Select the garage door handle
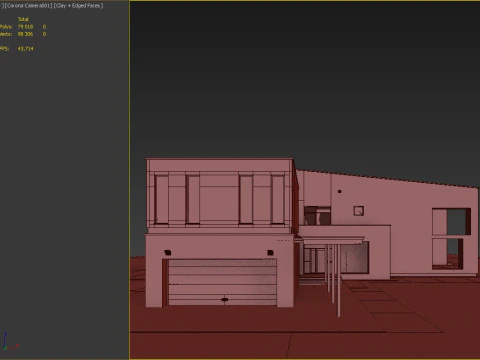The width and height of the screenshot is (480, 360). coord(225,300)
